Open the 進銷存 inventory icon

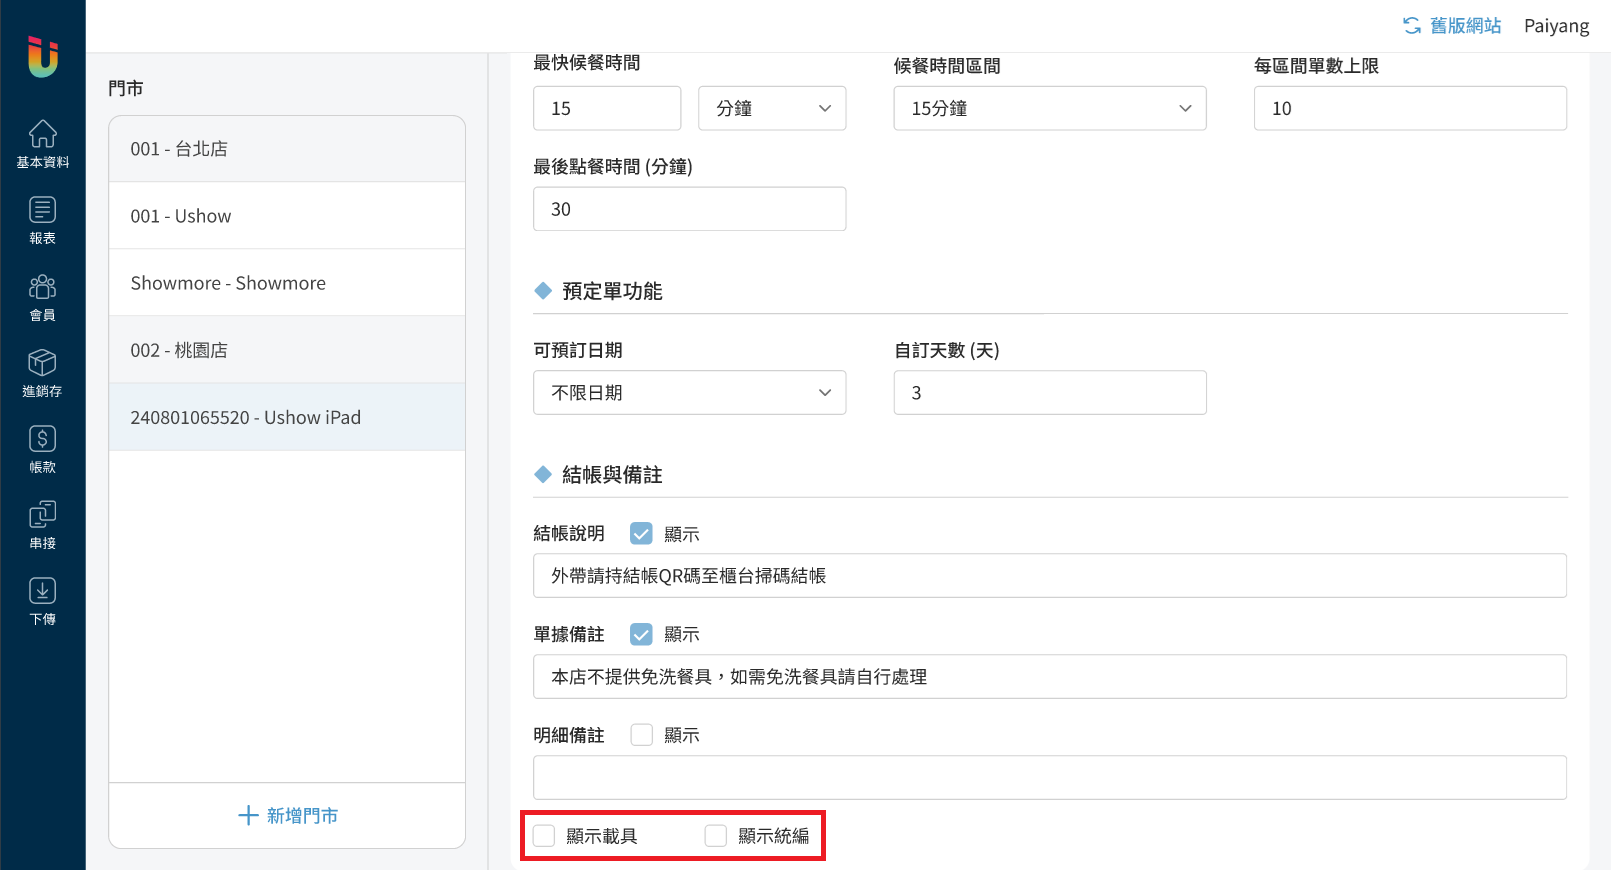pyautogui.click(x=42, y=373)
